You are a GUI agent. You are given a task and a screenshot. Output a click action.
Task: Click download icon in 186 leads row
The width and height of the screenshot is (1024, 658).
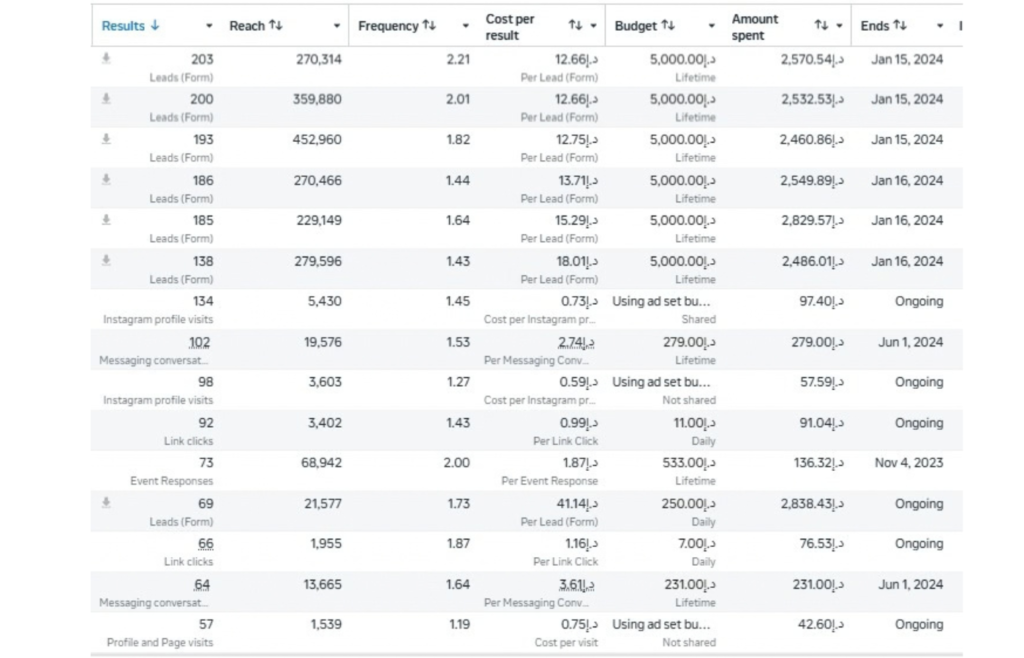(x=106, y=180)
